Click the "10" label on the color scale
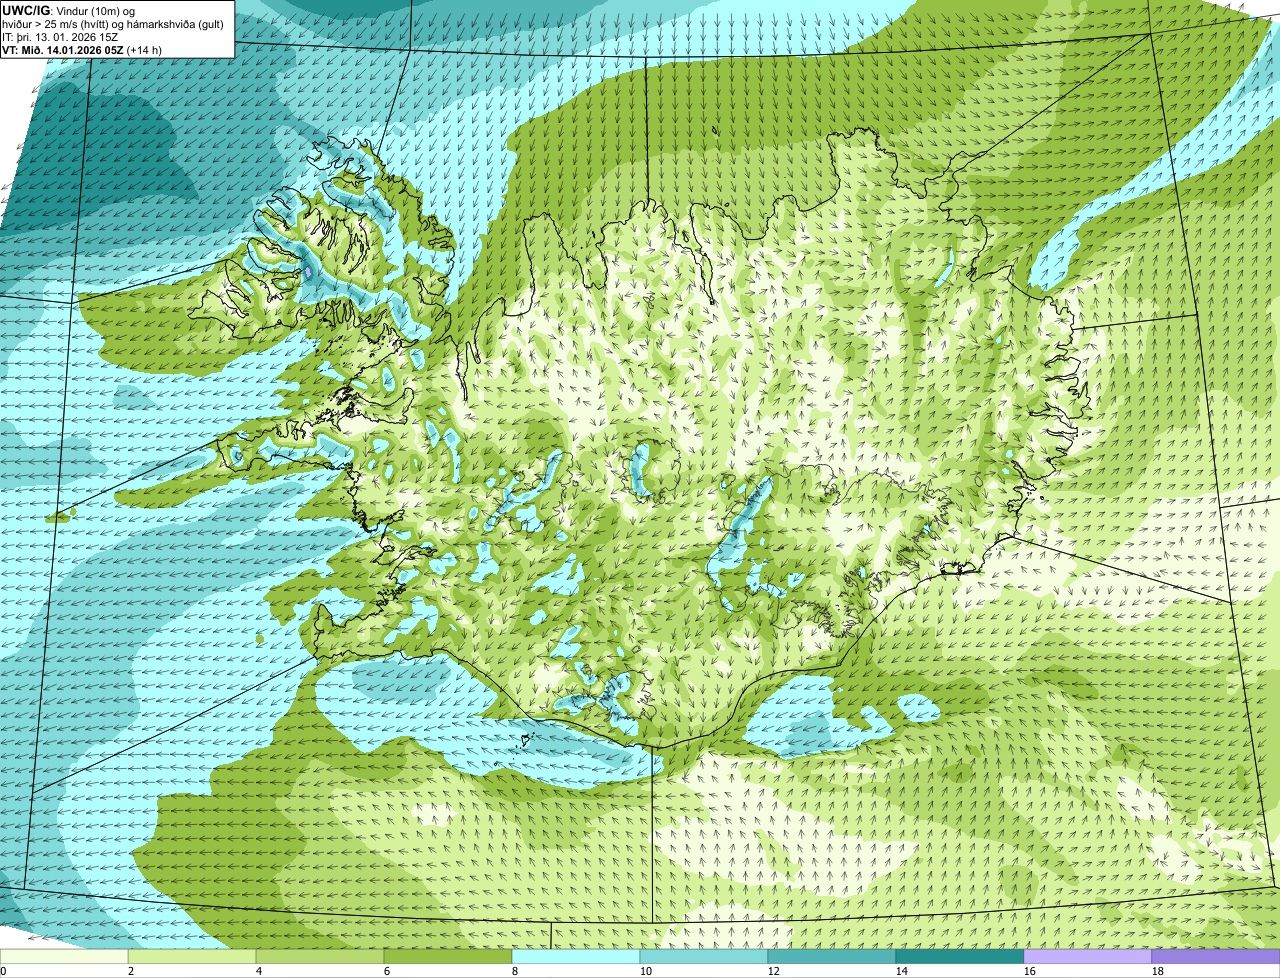This screenshot has width=1280, height=978. [x=646, y=971]
